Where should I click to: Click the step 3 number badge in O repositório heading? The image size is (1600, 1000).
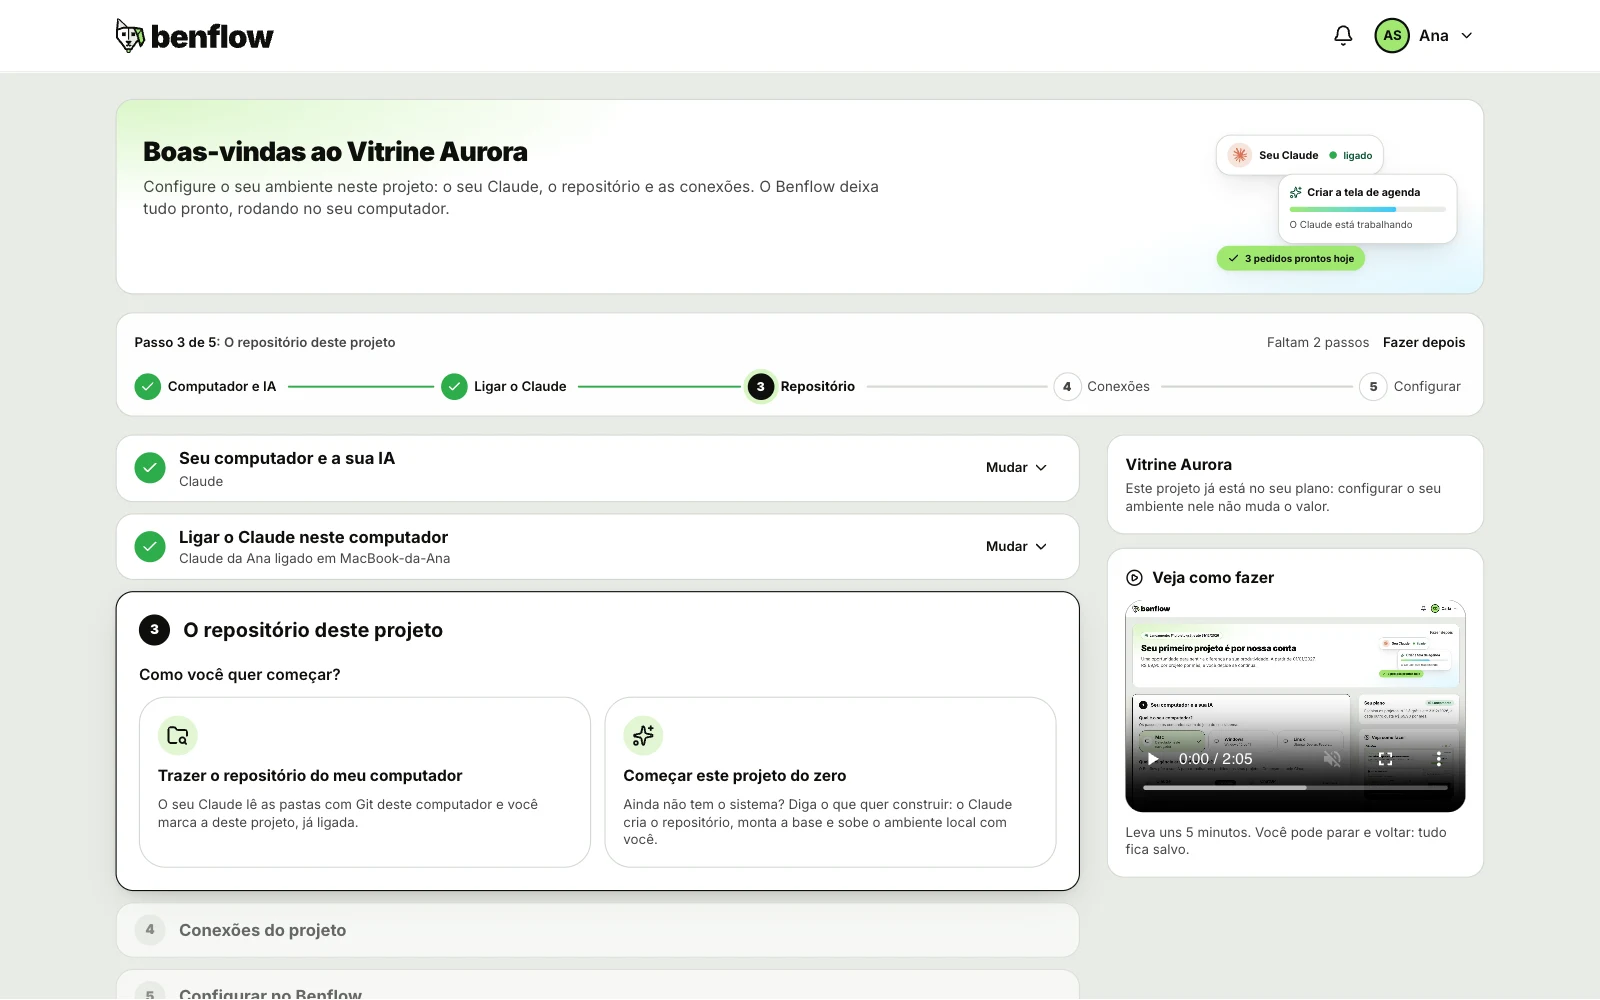click(154, 630)
